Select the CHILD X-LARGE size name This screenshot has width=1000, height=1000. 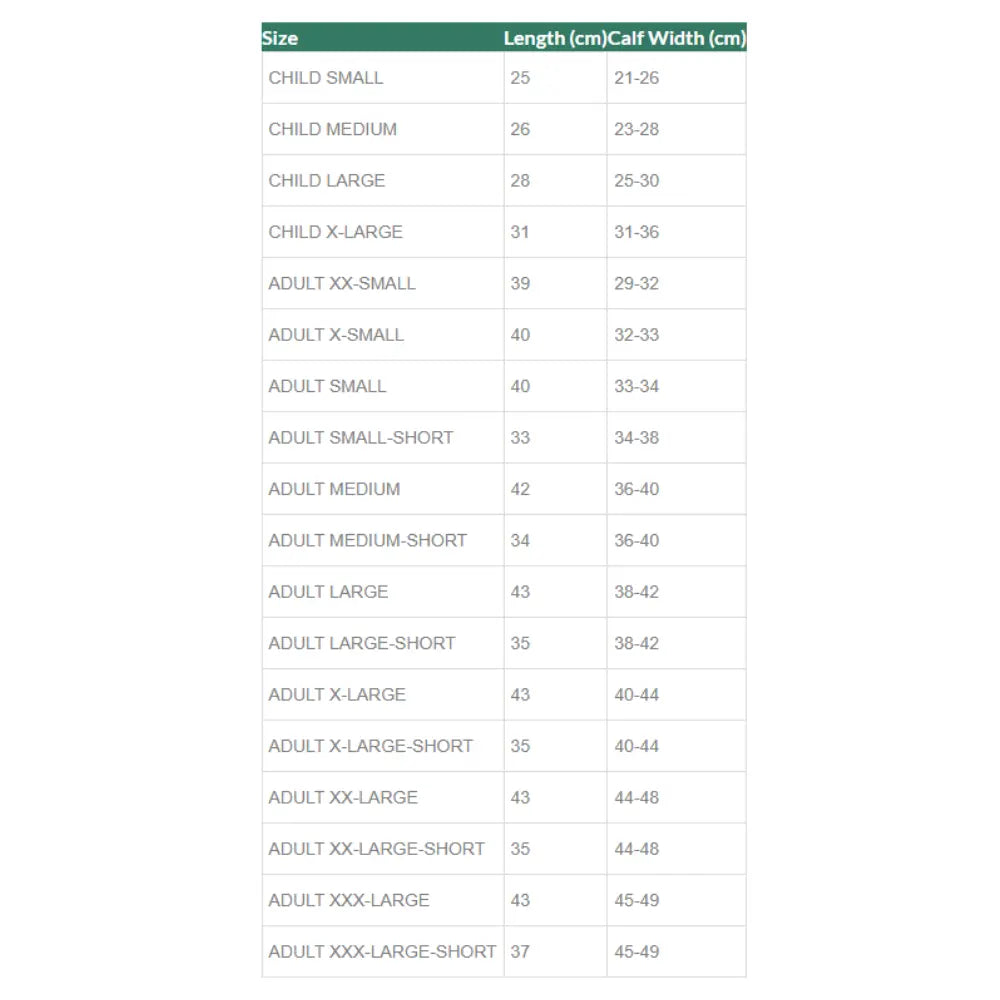point(336,232)
